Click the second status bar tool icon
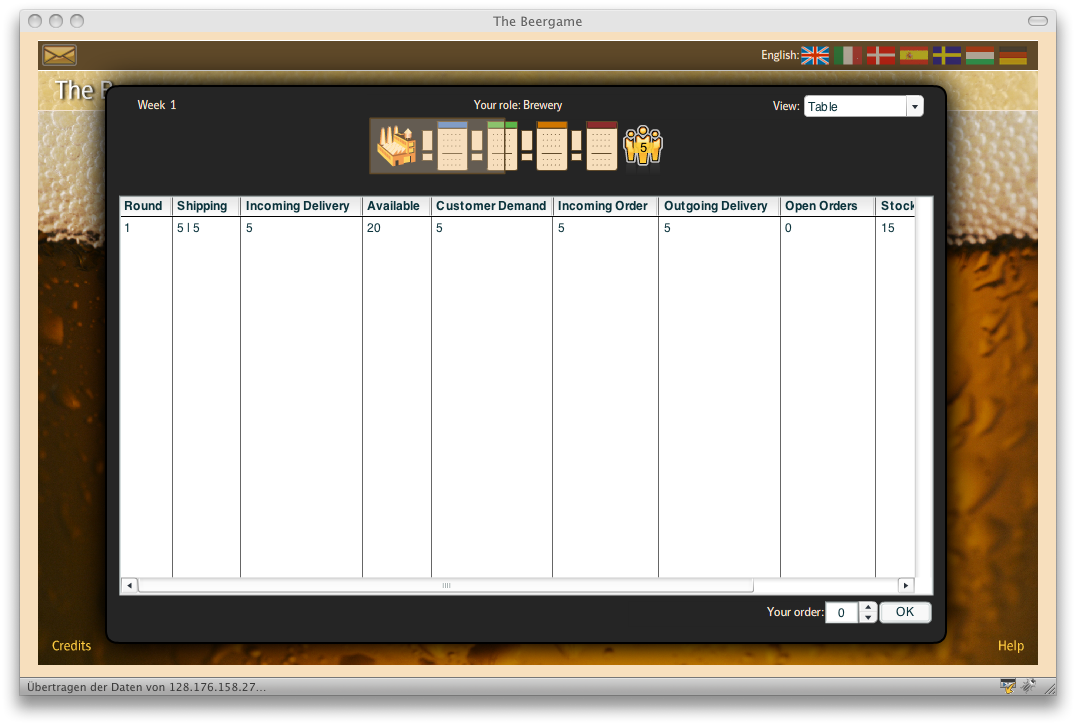The image size is (1076, 725). 1028,686
